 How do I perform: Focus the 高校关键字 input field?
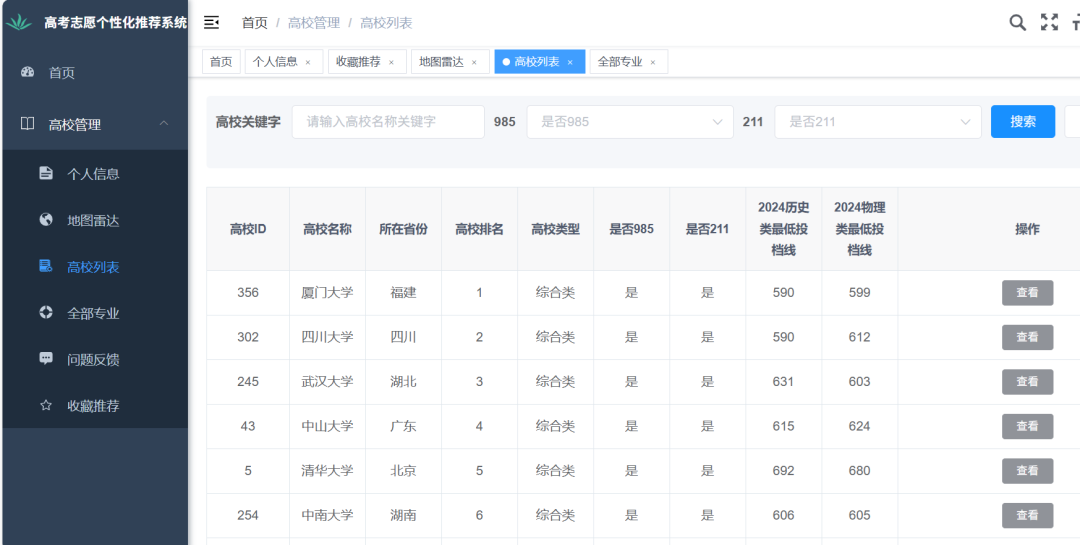tap(388, 122)
